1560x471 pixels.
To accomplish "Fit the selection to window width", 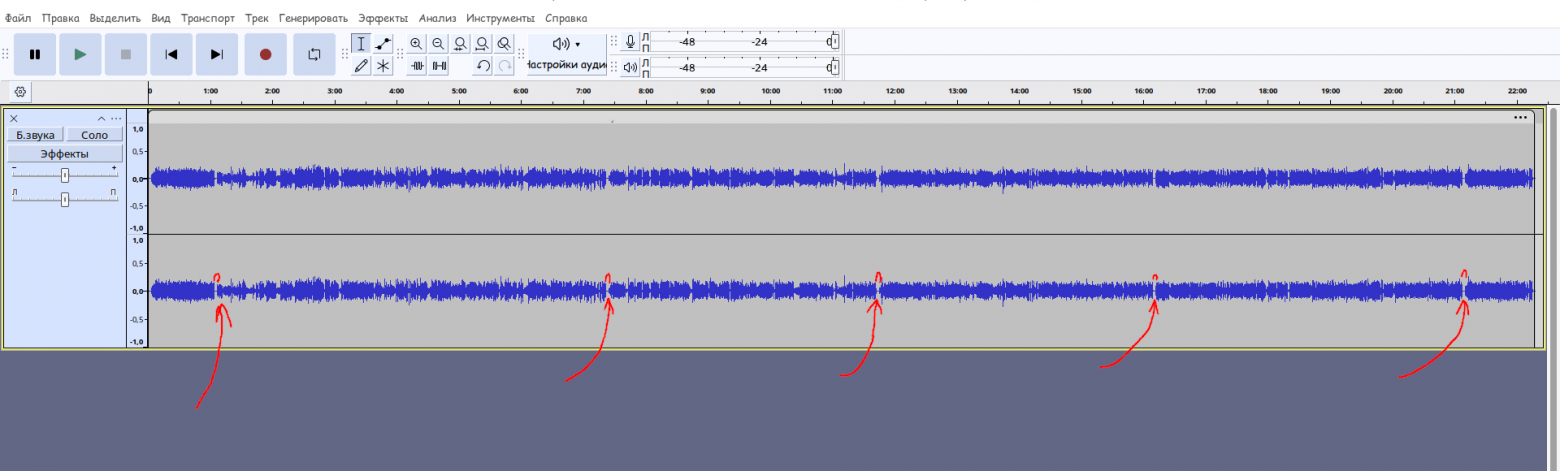I will click(460, 44).
